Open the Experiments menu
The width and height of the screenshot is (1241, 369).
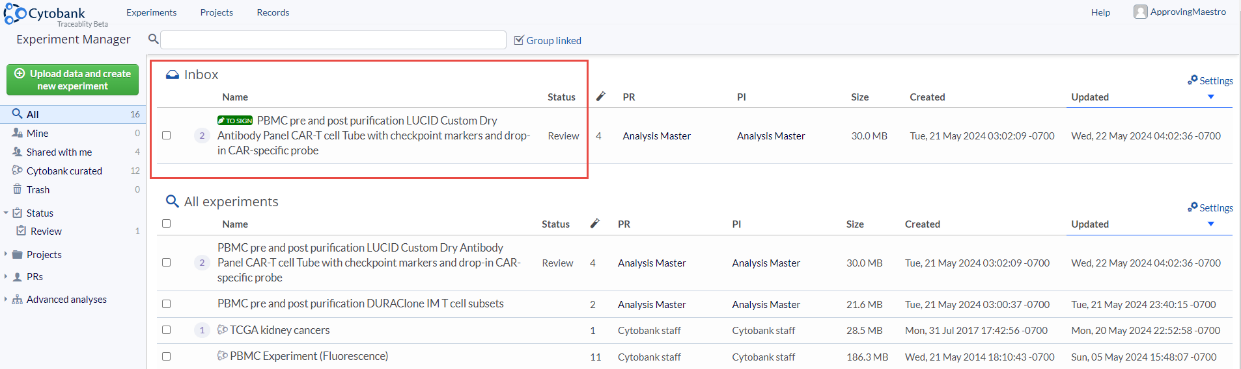(152, 13)
